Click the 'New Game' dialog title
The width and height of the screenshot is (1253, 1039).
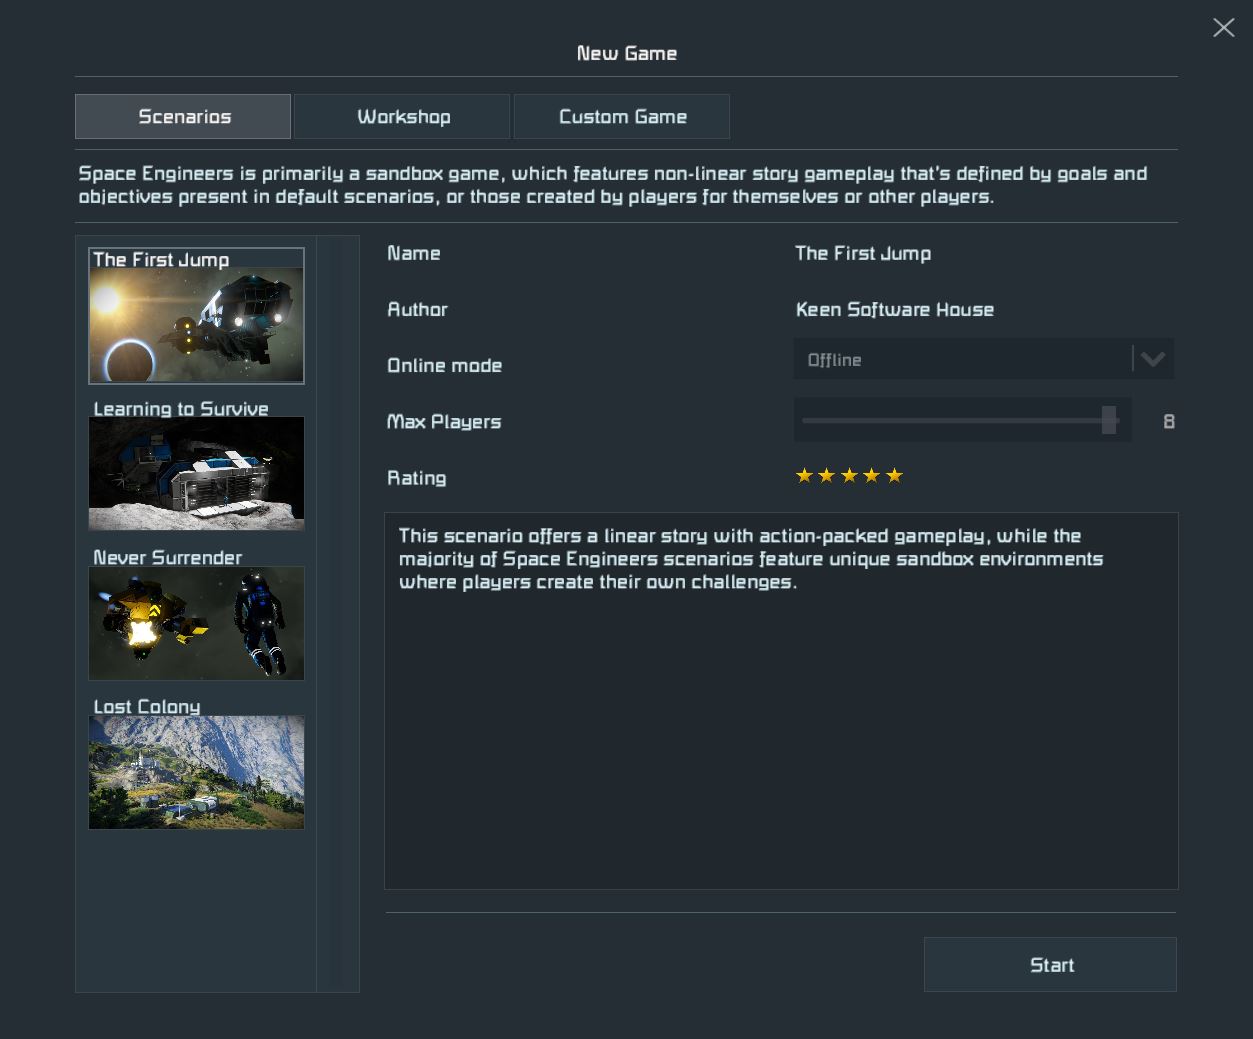coord(627,54)
